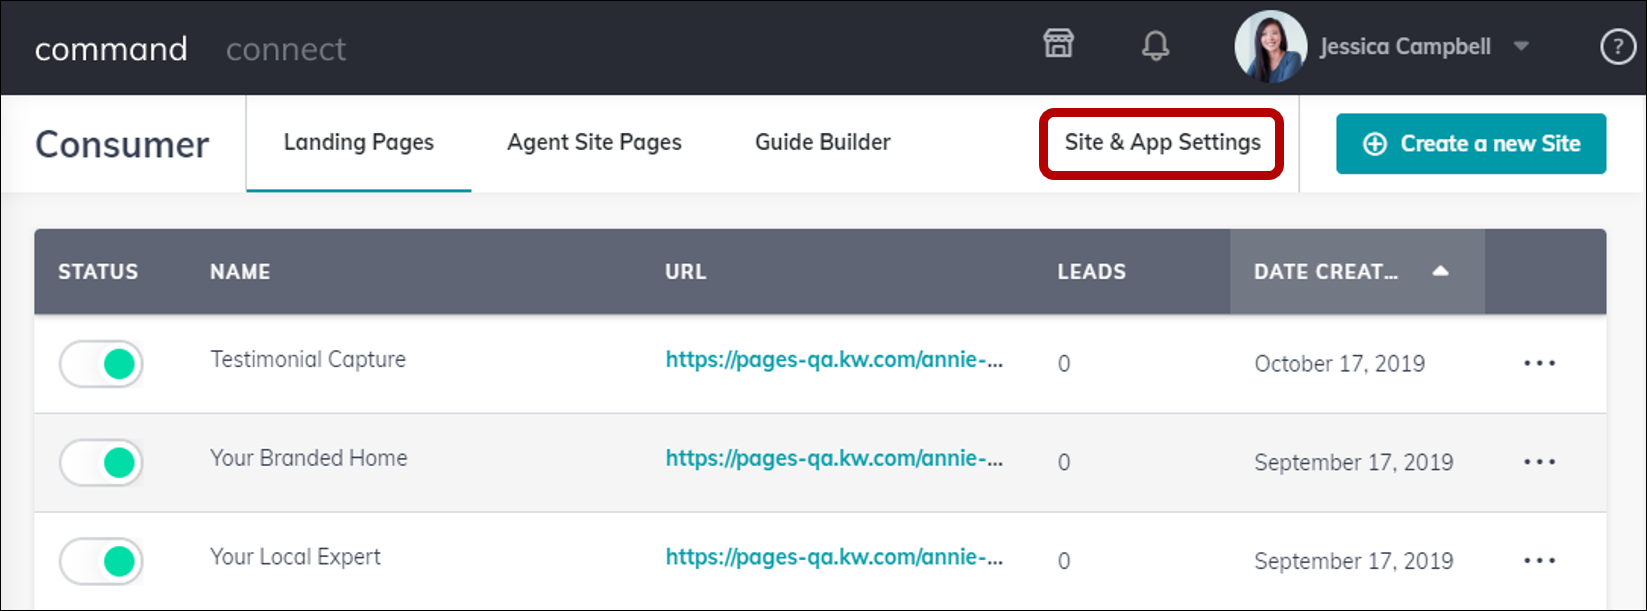Go to the connect section
This screenshot has height=611, width=1647.
[x=286, y=49]
